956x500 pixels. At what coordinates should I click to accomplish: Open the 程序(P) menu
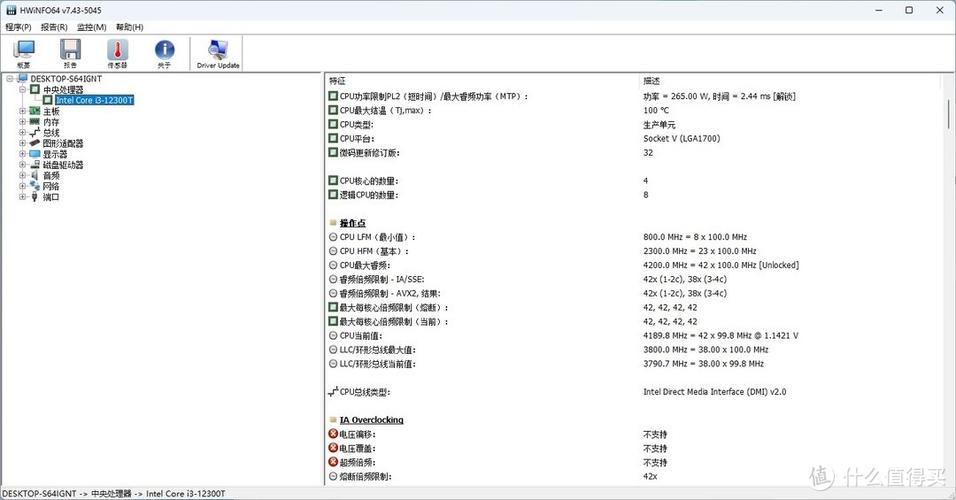18,27
